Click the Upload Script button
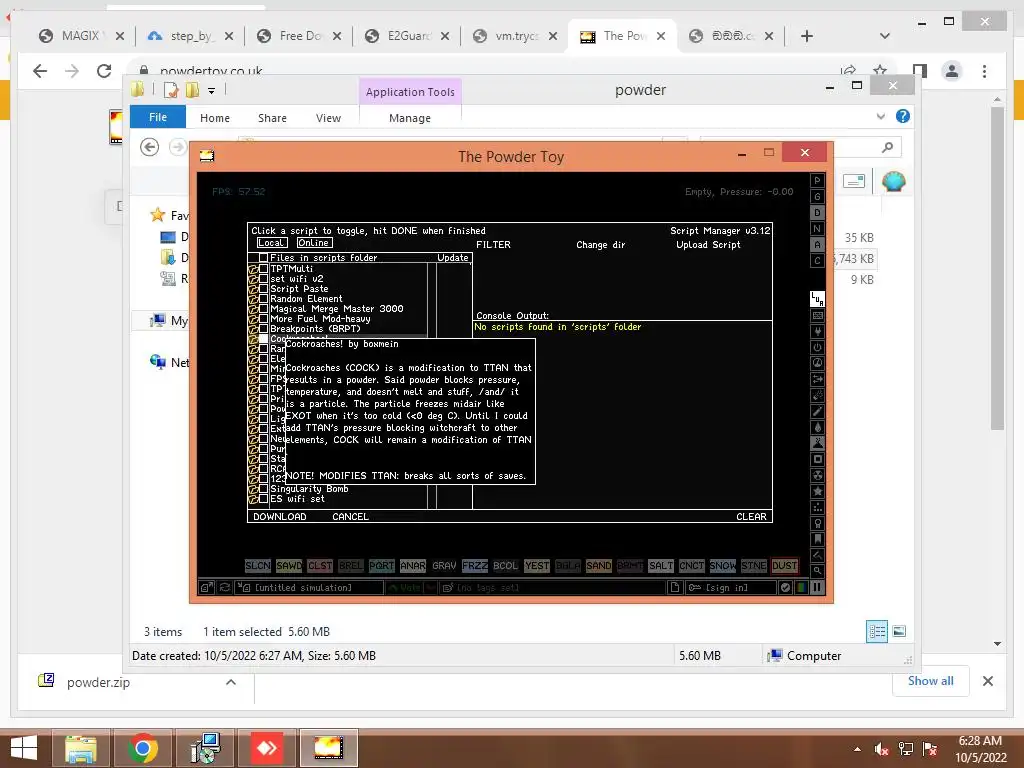 coord(709,245)
